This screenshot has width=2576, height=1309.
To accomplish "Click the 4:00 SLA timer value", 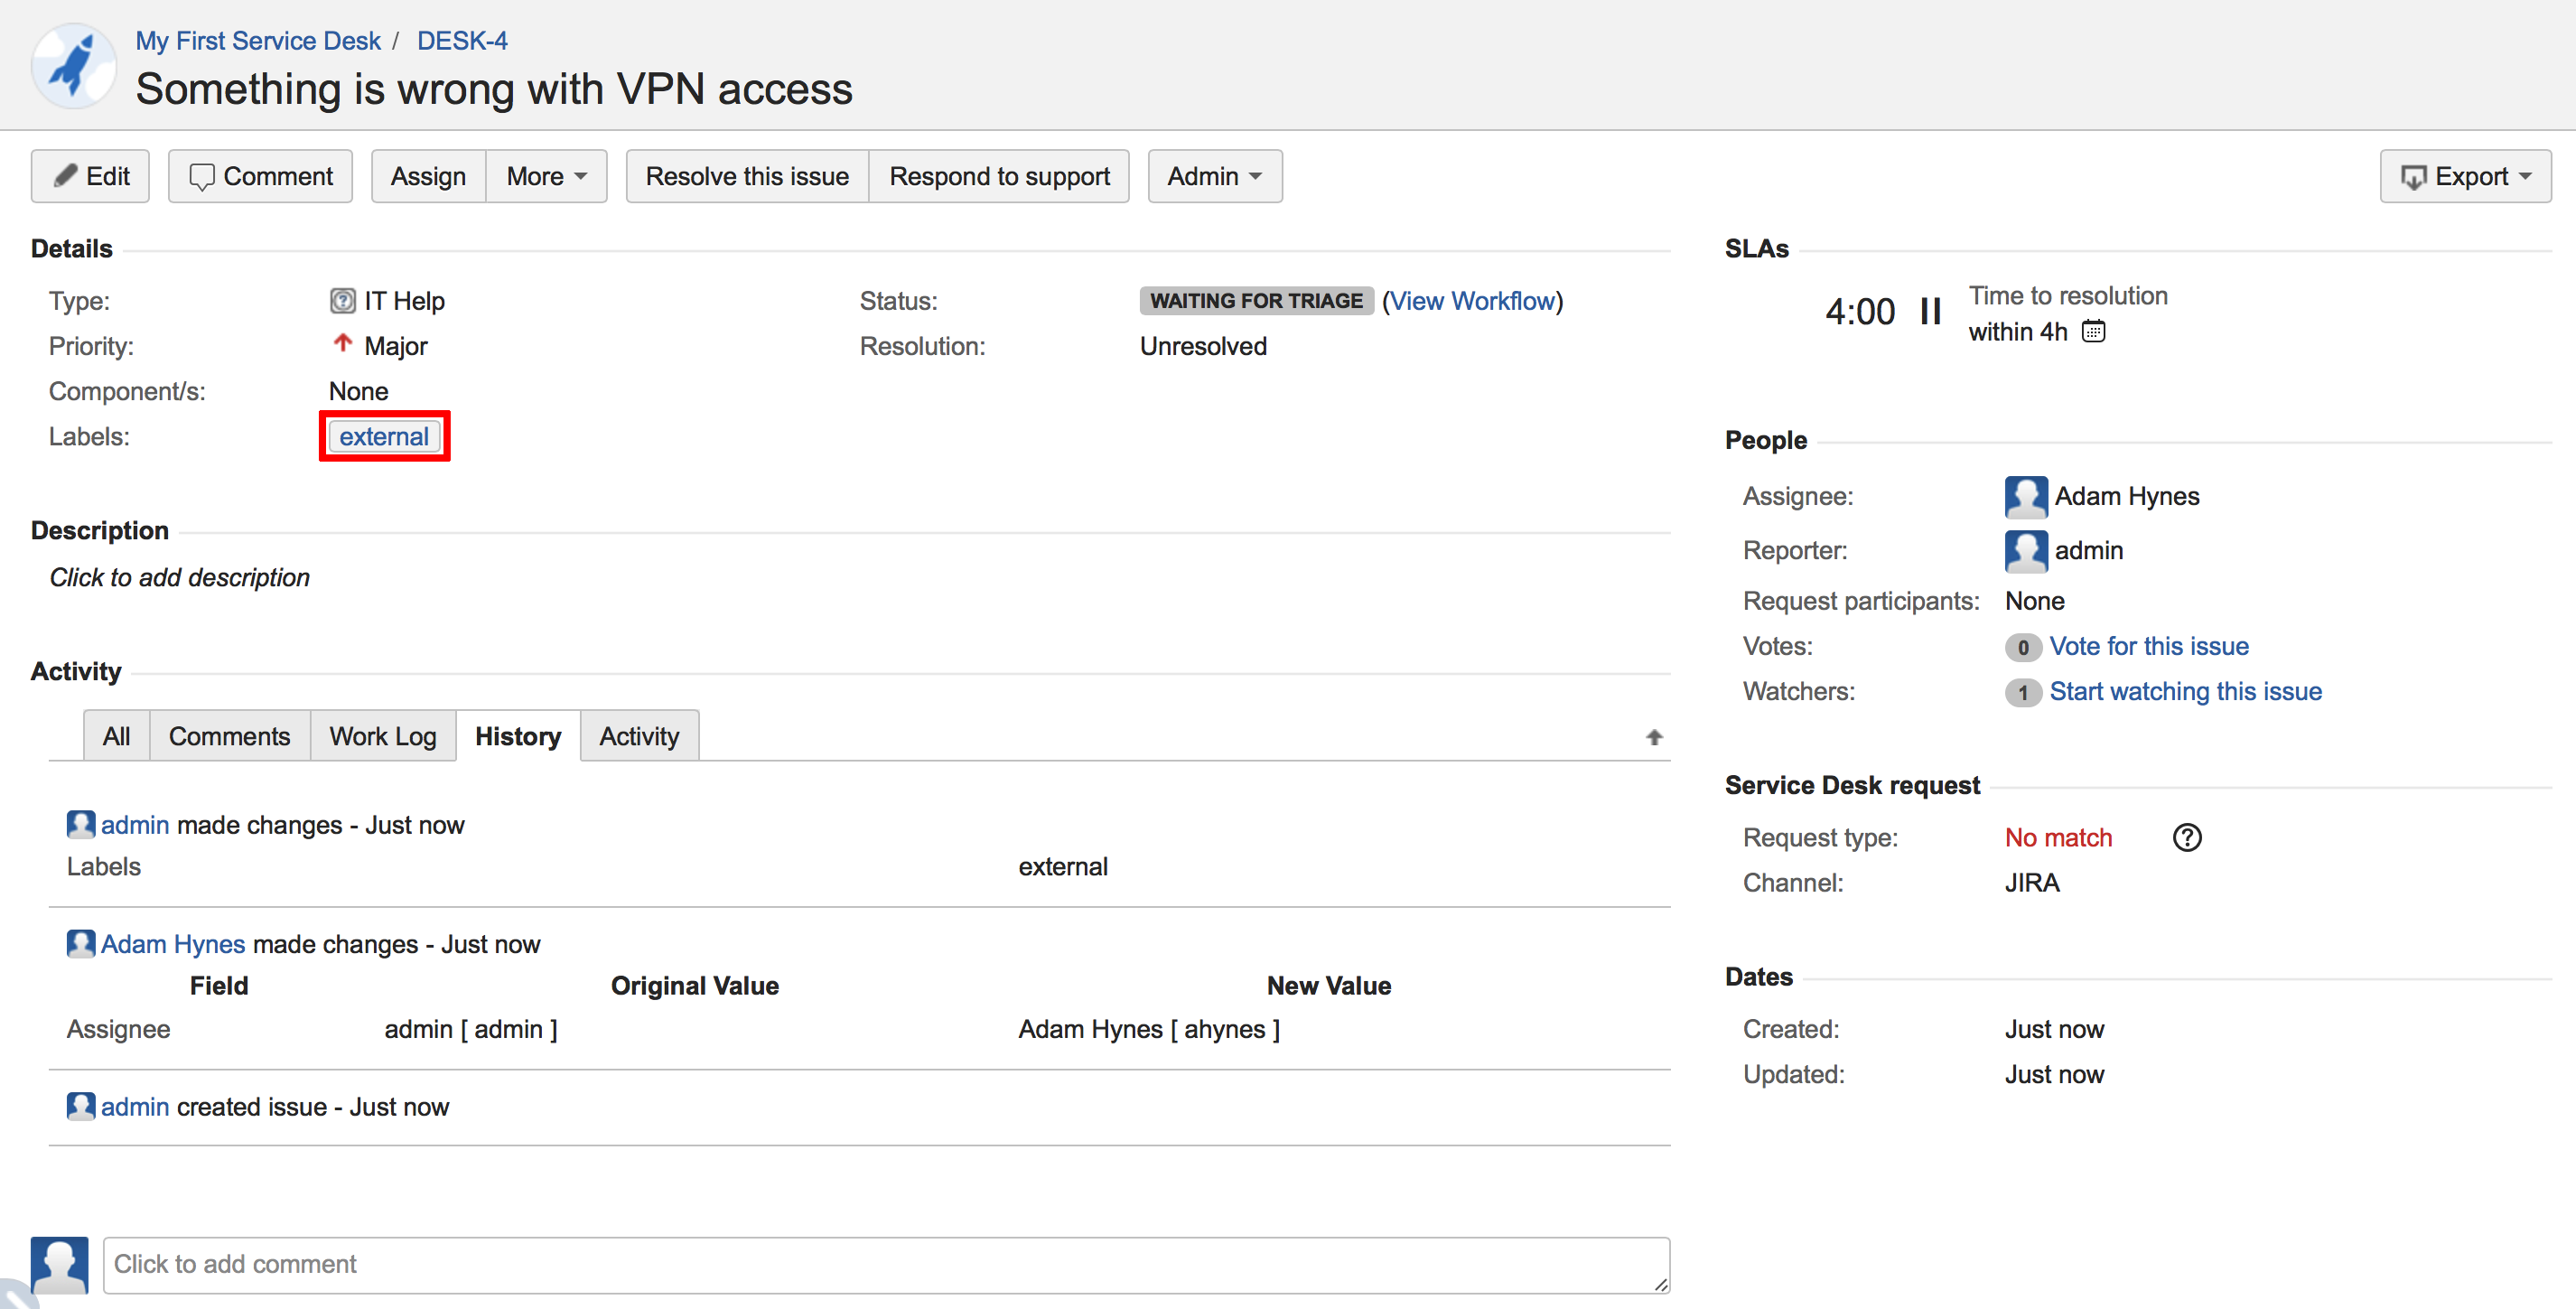I will pyautogui.click(x=1860, y=311).
